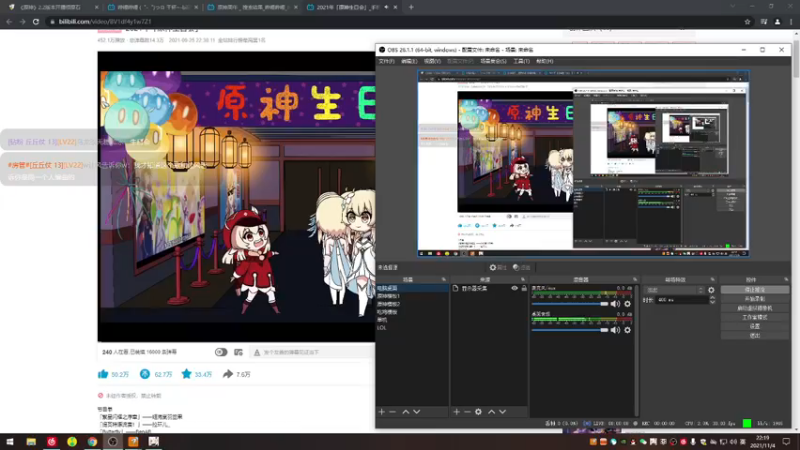Open OBS Studio from the Windows taskbar
Image resolution: width=800 pixels, height=450 pixels.
[x=113, y=441]
